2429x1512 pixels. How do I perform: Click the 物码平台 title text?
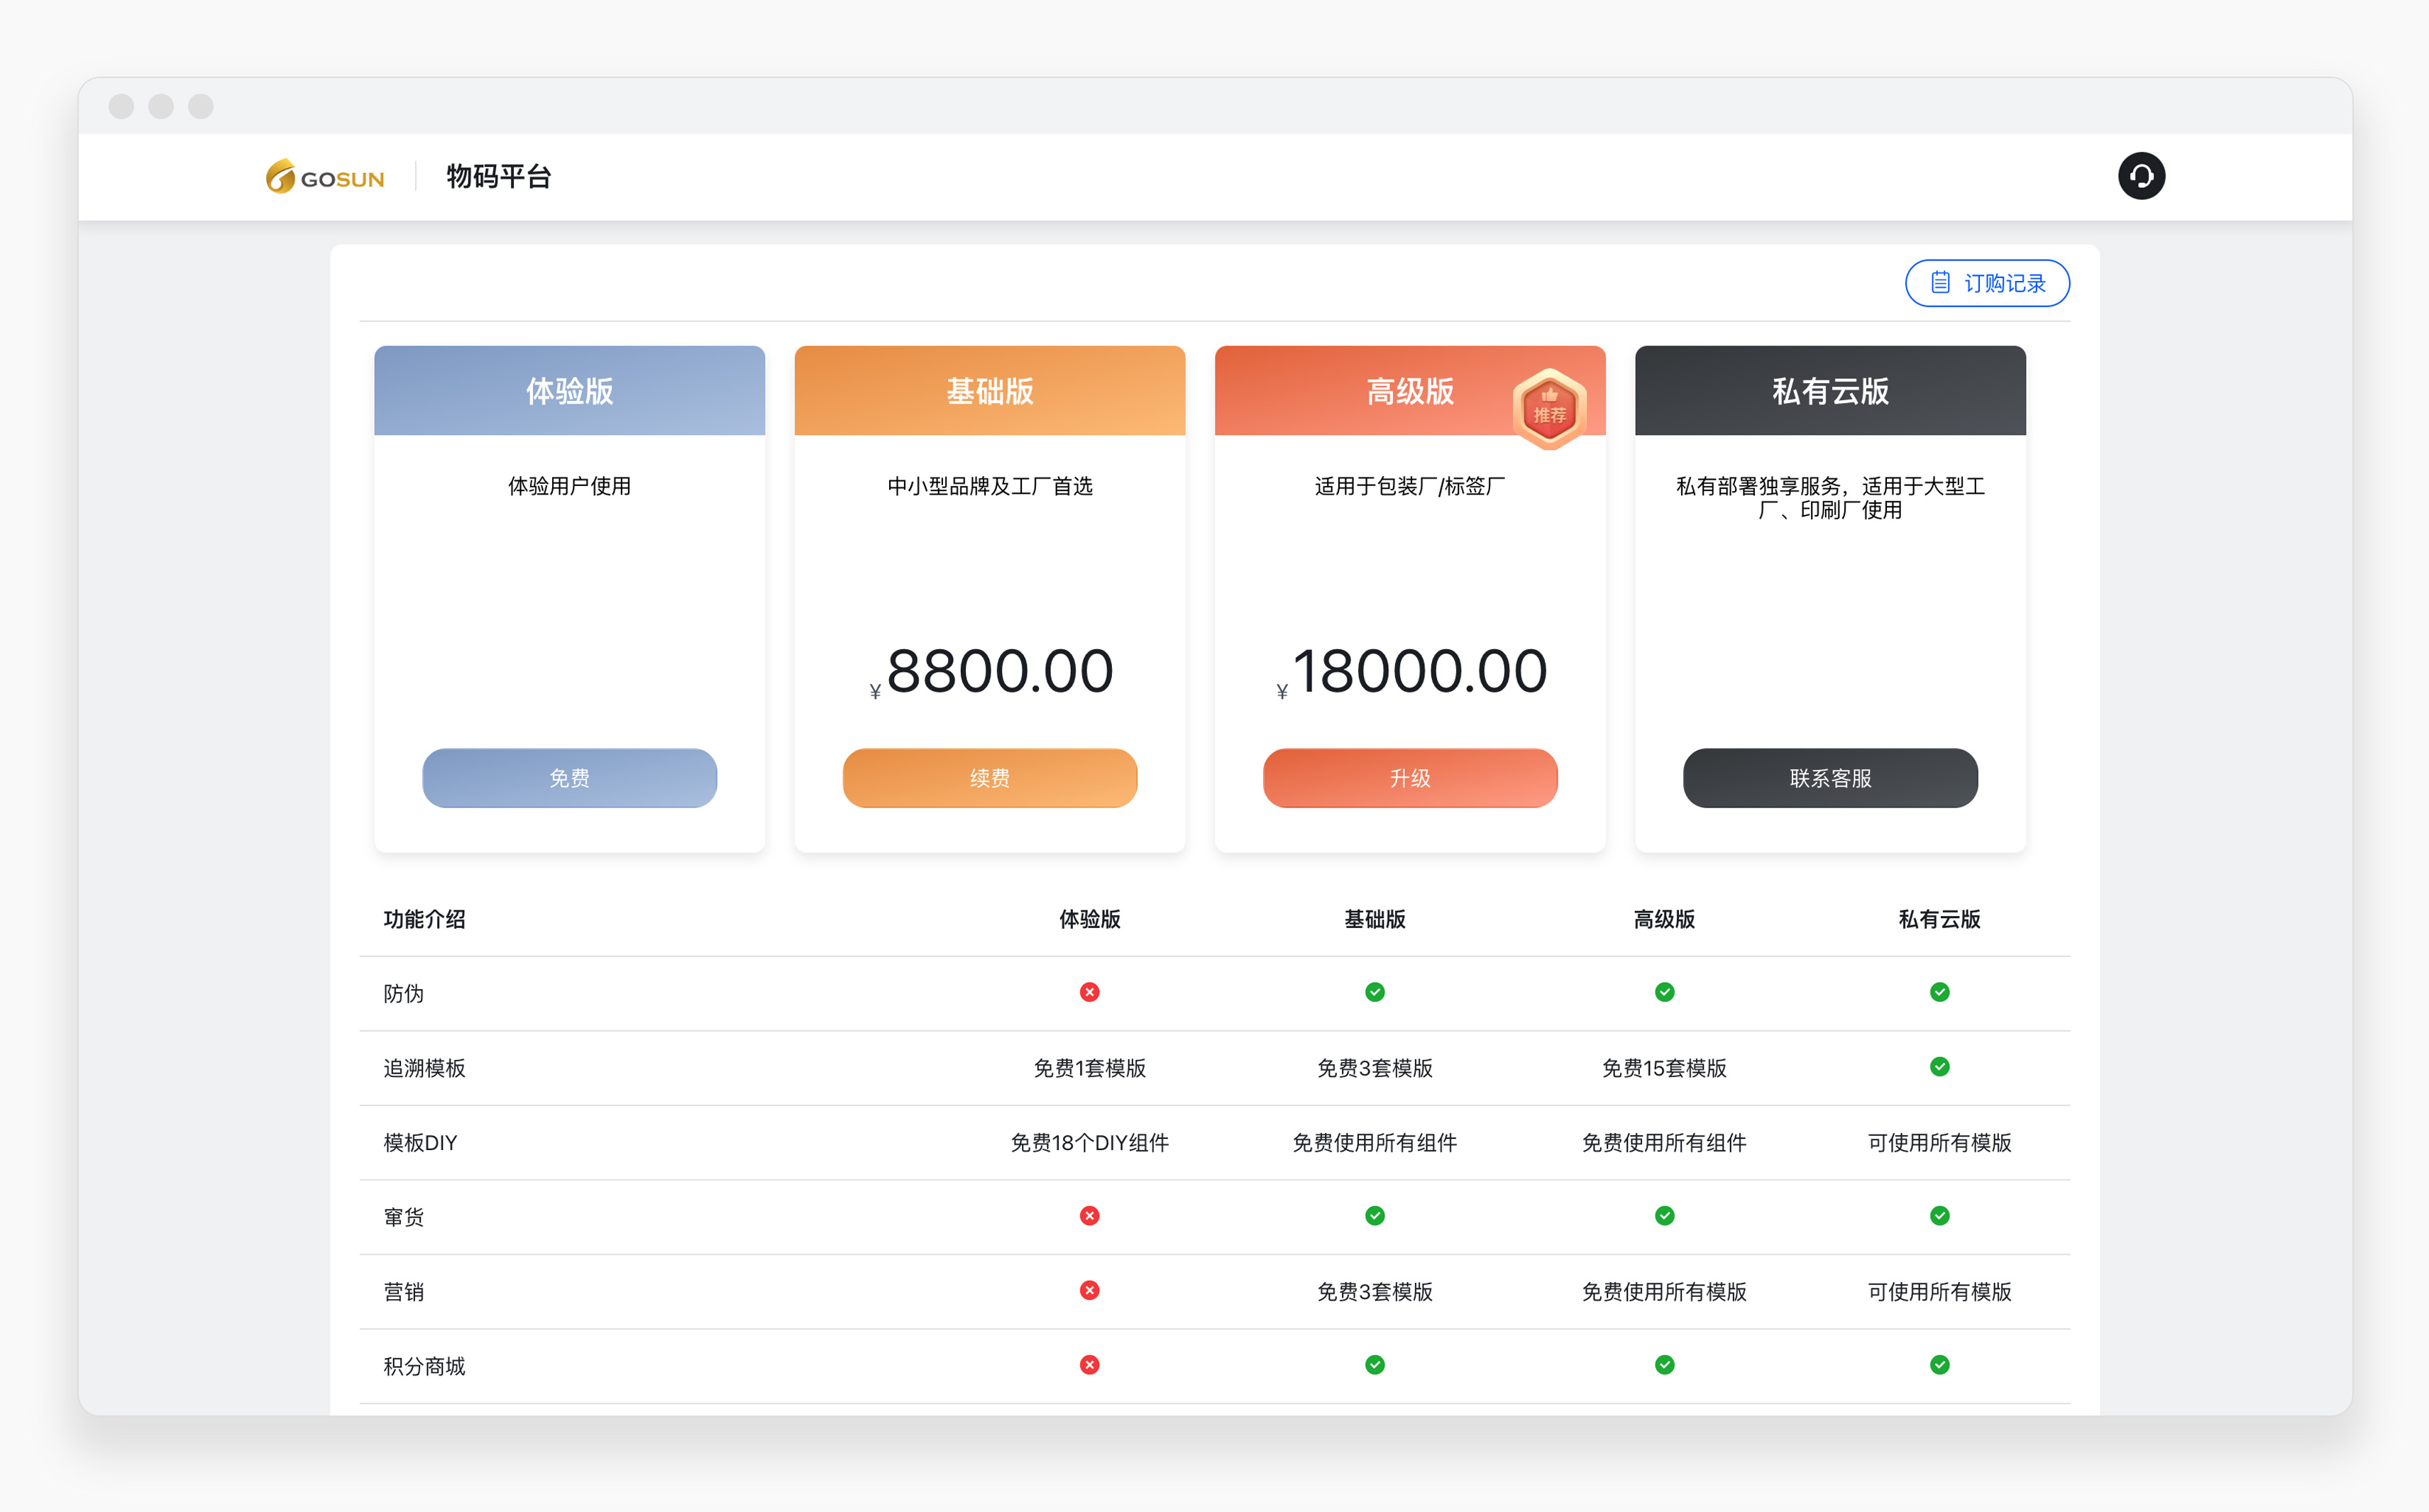pos(498,177)
